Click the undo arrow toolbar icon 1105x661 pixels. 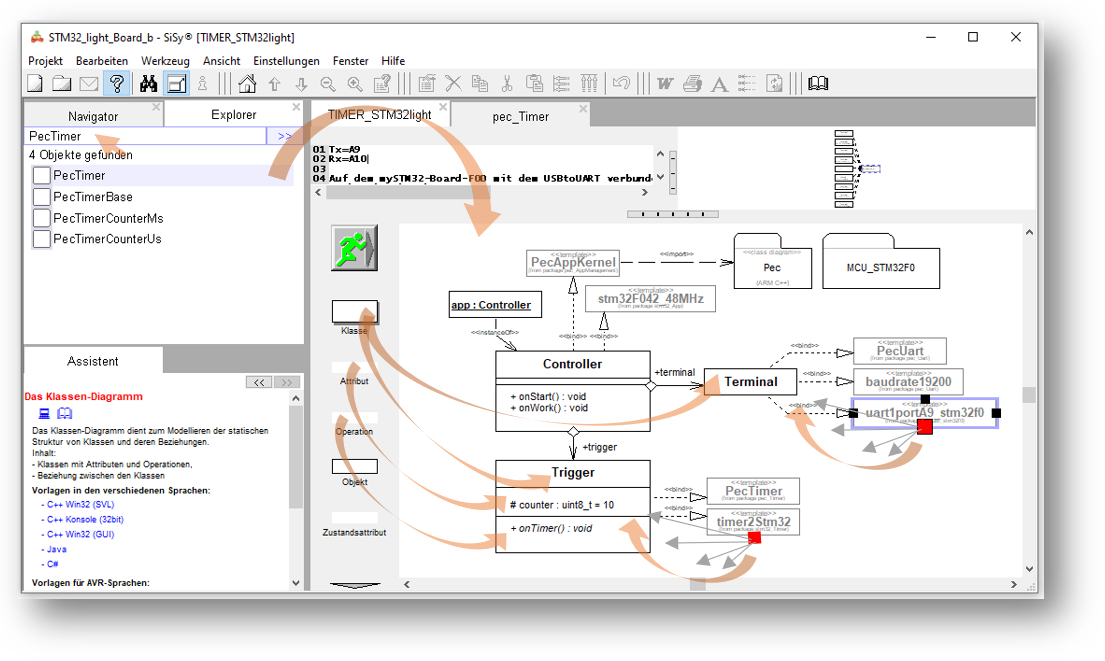(621, 84)
